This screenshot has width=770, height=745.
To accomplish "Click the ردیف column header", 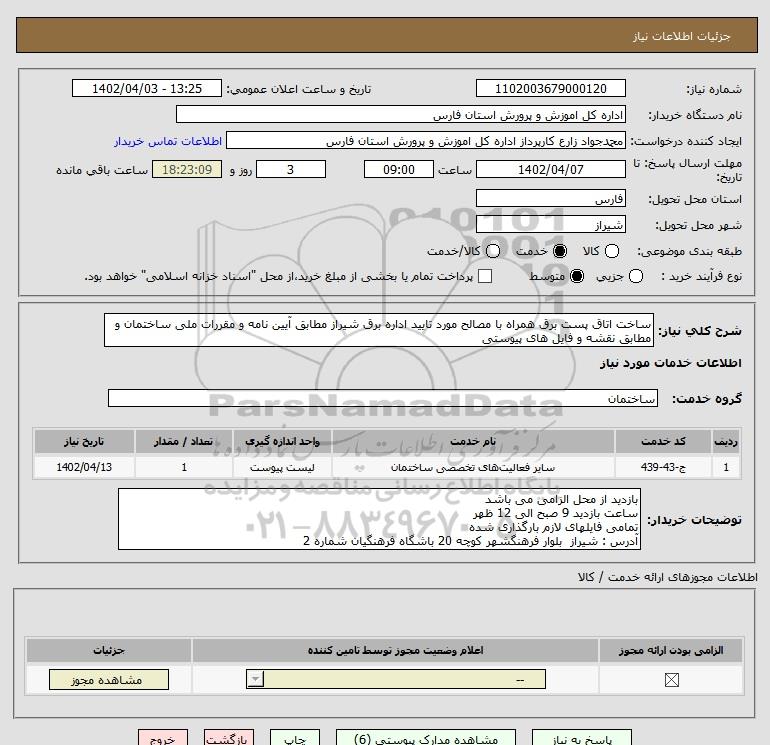I will (x=726, y=441).
